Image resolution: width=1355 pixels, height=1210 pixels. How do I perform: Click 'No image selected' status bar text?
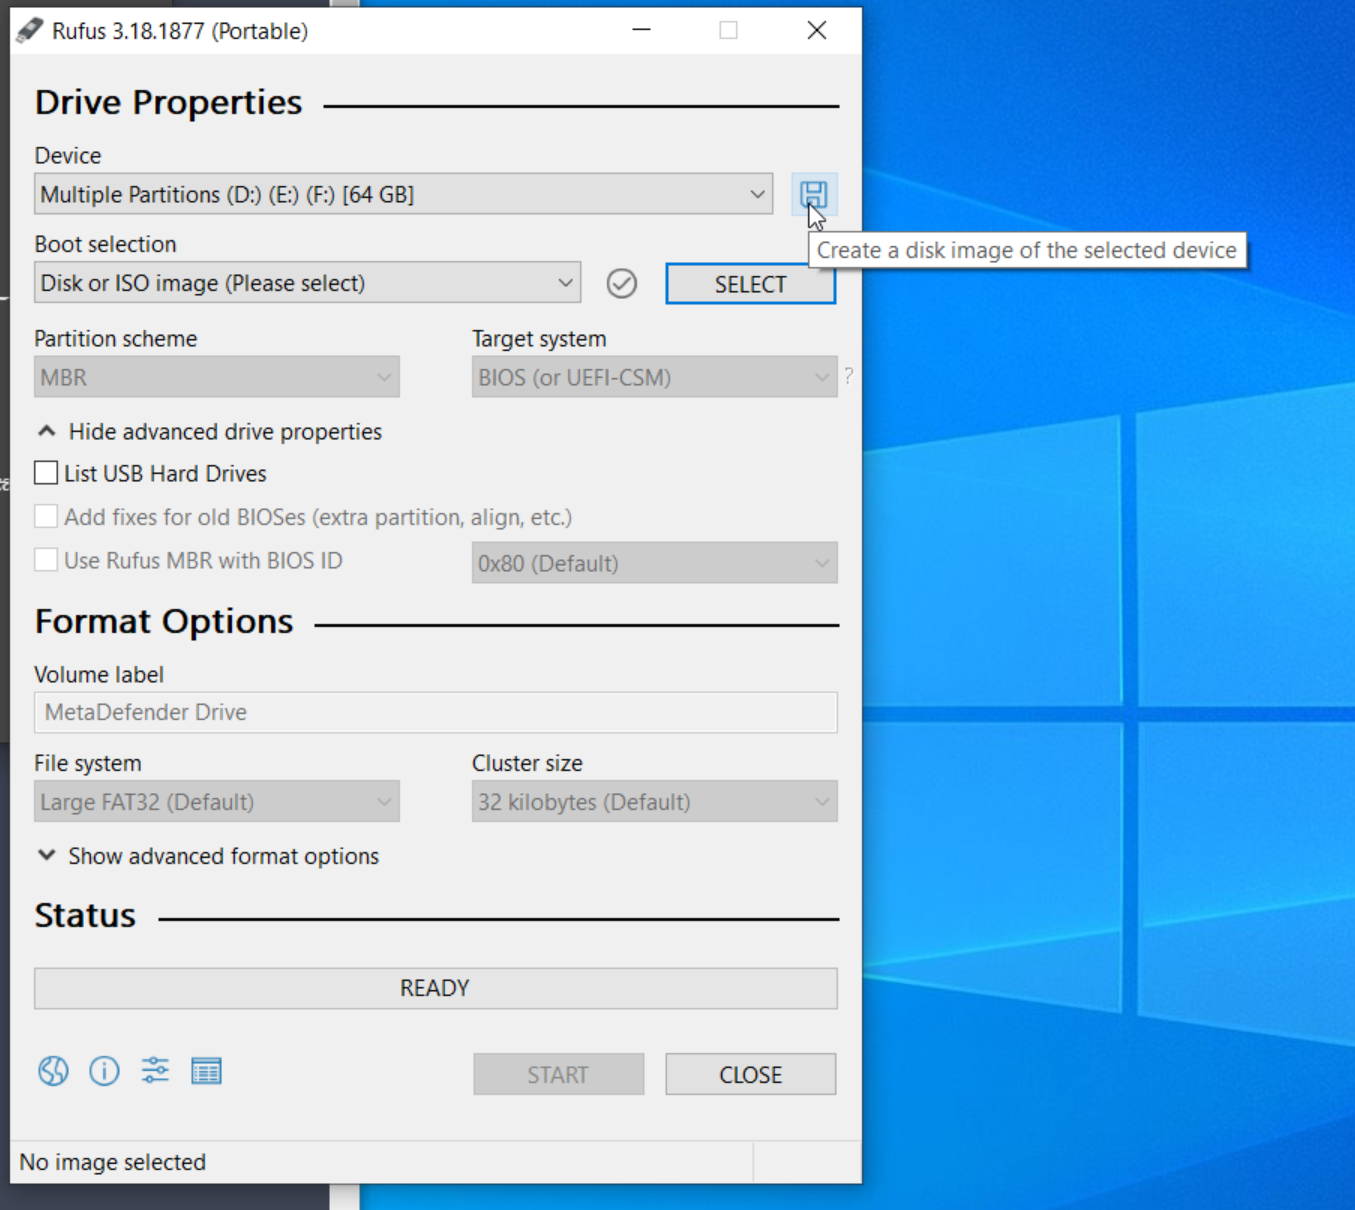click(112, 1162)
